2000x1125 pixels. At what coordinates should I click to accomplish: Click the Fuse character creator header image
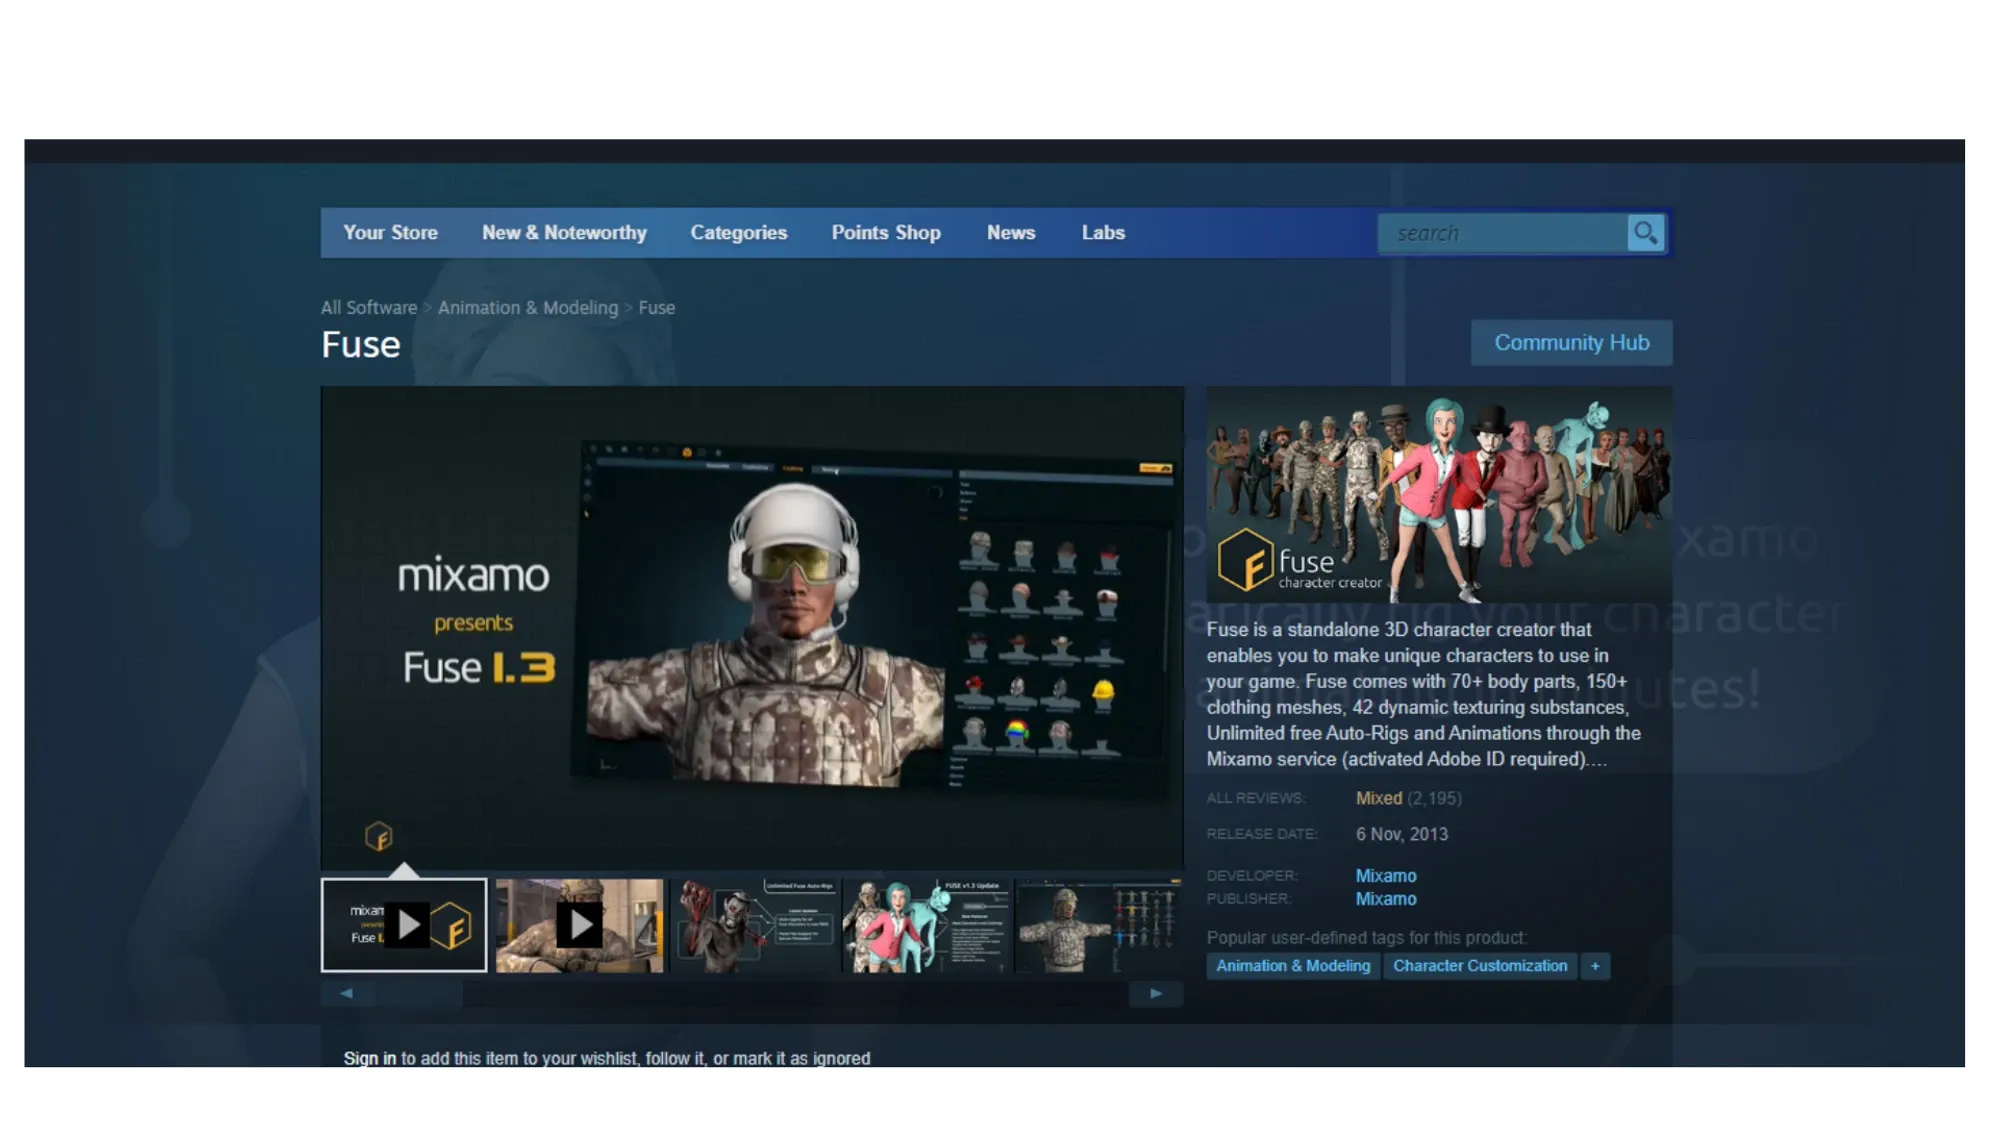pos(1438,494)
